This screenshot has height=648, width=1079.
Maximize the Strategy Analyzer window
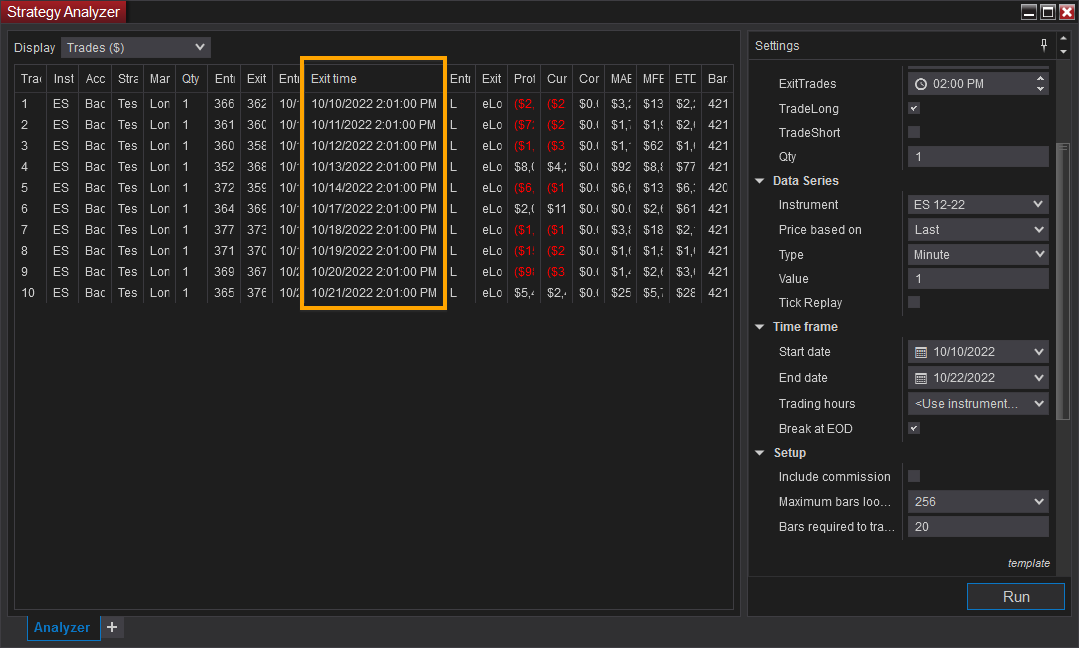point(1048,12)
